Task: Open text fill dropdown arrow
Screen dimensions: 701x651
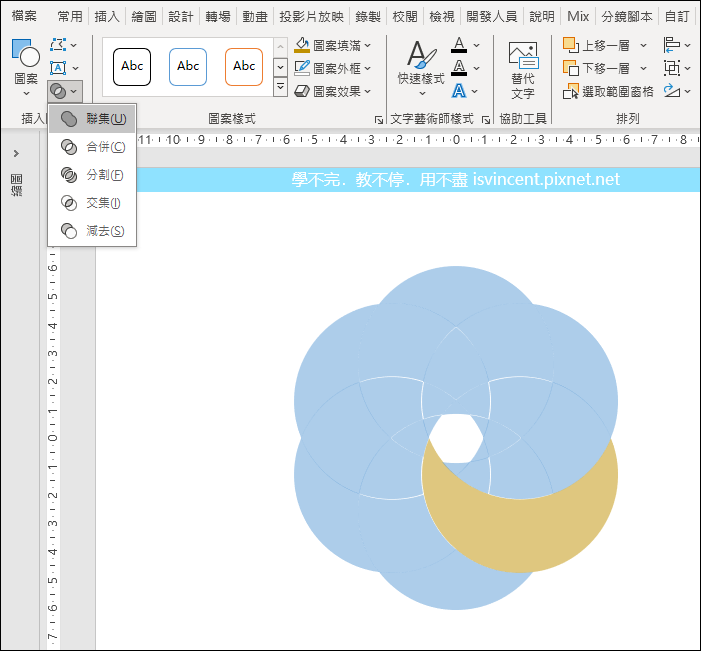Action: 477,45
